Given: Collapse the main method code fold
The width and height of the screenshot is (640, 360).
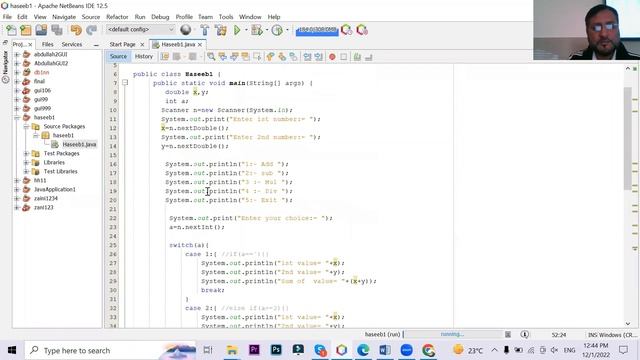Looking at the screenshot, I should [x=125, y=83].
